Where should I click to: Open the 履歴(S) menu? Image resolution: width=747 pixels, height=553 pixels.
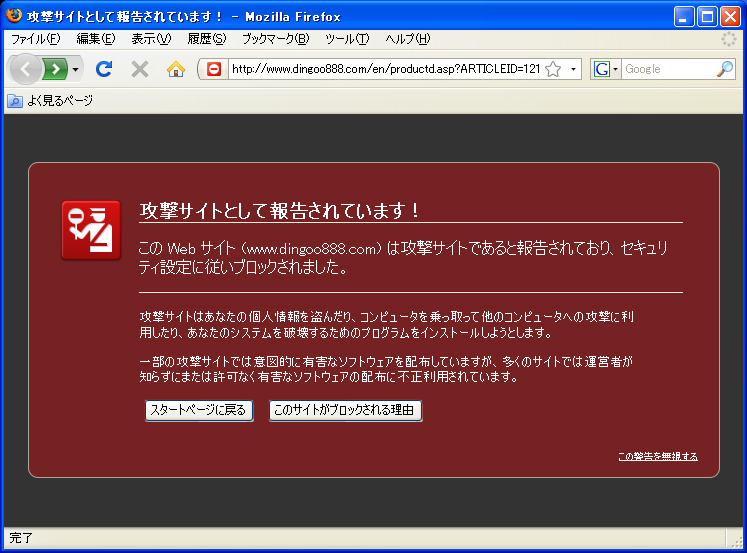click(x=206, y=39)
